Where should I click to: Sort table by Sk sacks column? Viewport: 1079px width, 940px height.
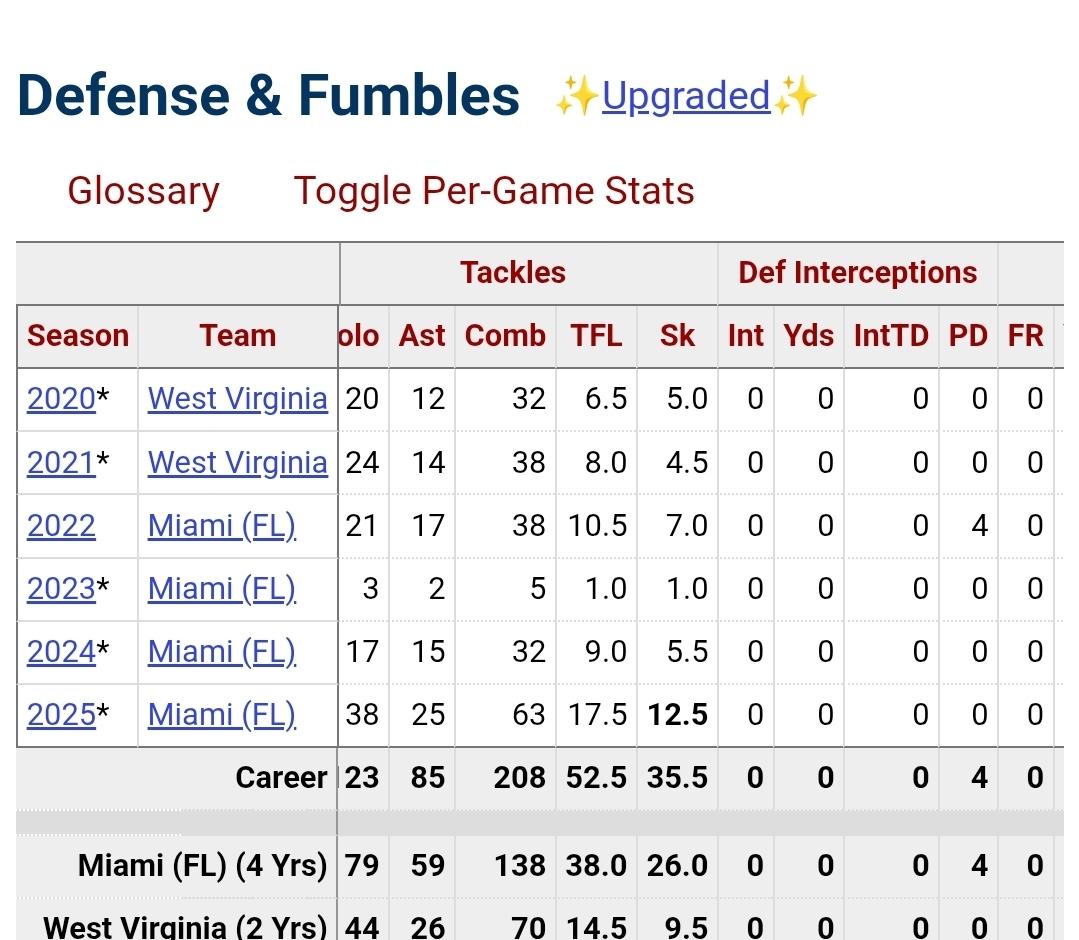[x=677, y=335]
